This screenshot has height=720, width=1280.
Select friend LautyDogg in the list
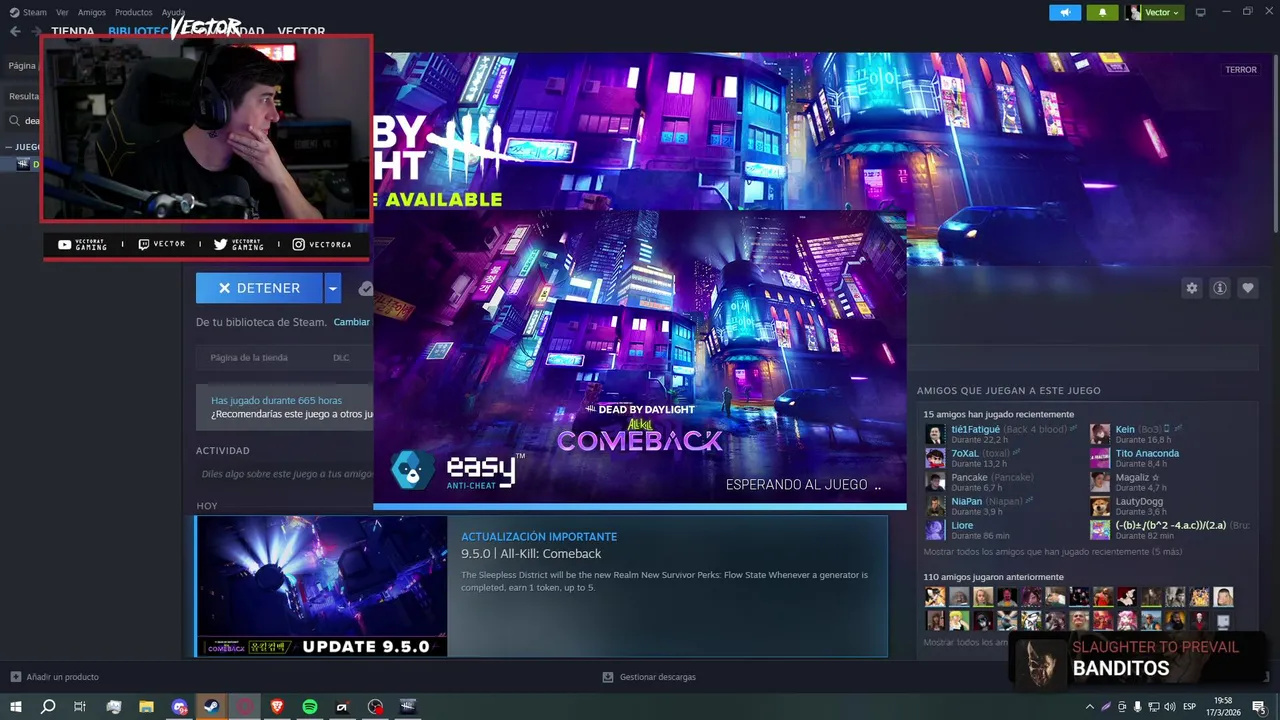1139,501
